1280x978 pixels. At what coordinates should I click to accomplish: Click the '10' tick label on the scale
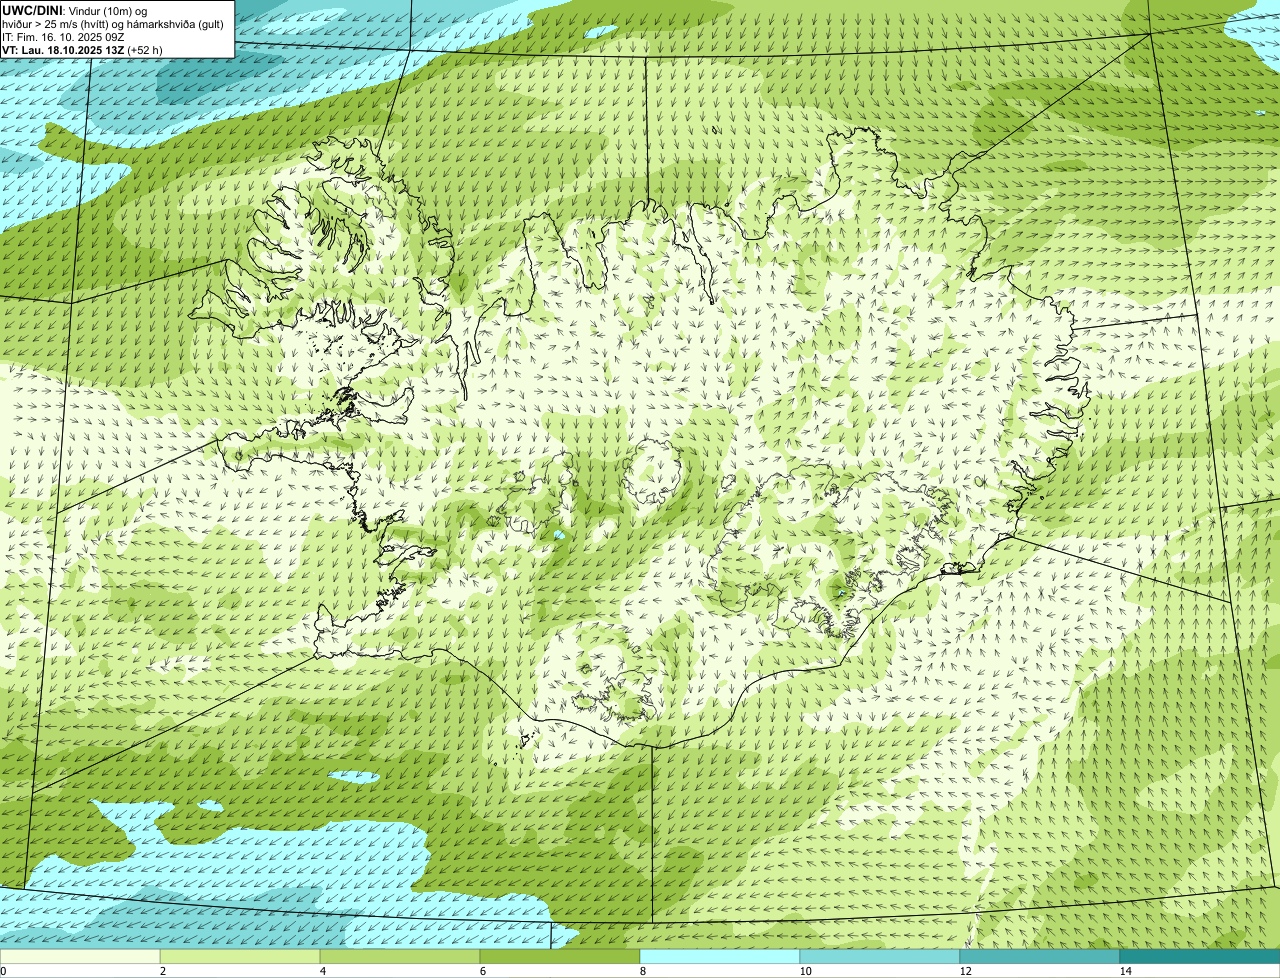pyautogui.click(x=805, y=971)
